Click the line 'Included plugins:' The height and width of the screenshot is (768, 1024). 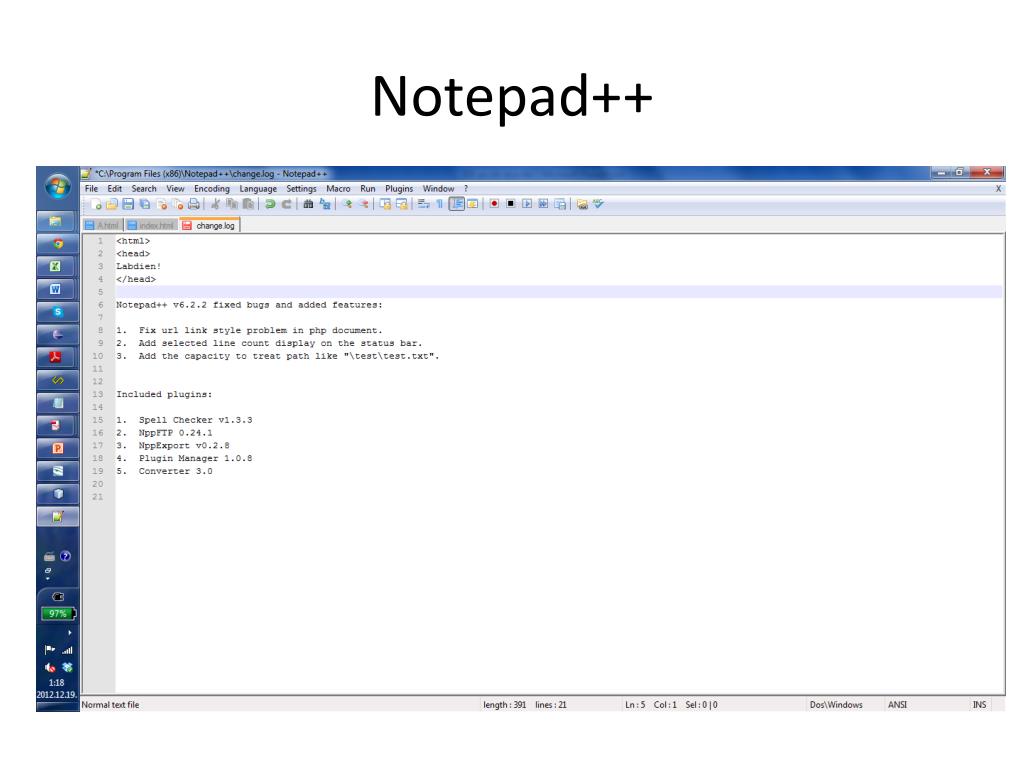tap(164, 394)
